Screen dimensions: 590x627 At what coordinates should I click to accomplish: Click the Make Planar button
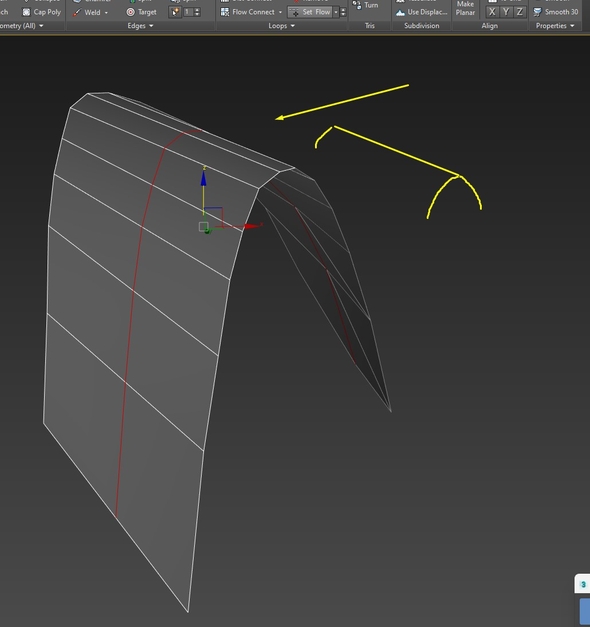click(x=465, y=8)
